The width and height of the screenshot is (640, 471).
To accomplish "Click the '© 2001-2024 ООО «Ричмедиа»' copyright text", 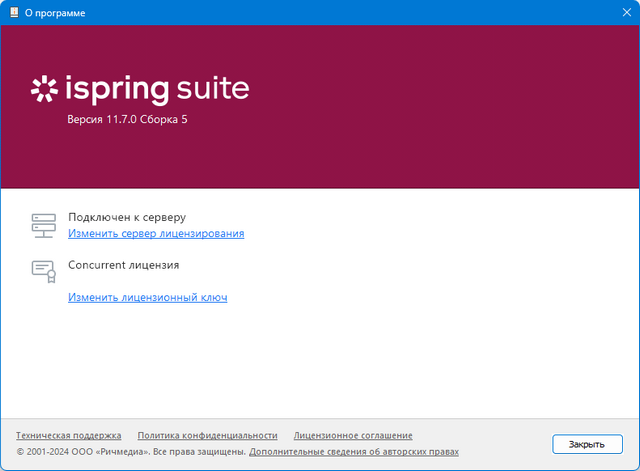I will point(82,452).
